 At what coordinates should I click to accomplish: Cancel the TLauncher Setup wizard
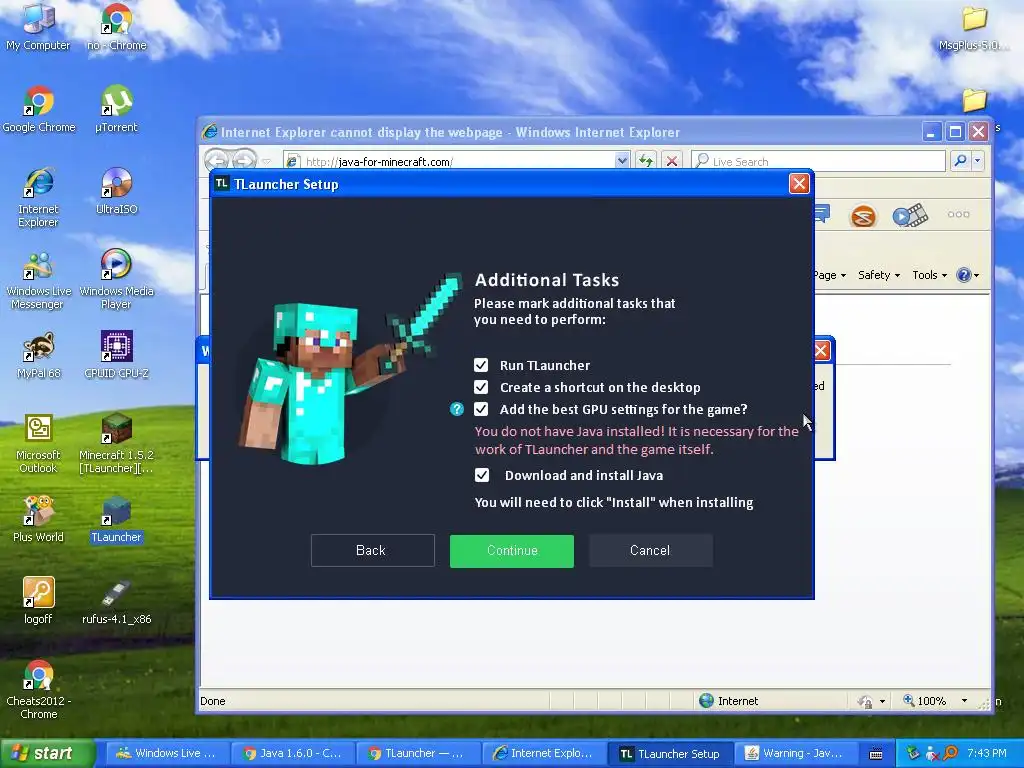(650, 551)
